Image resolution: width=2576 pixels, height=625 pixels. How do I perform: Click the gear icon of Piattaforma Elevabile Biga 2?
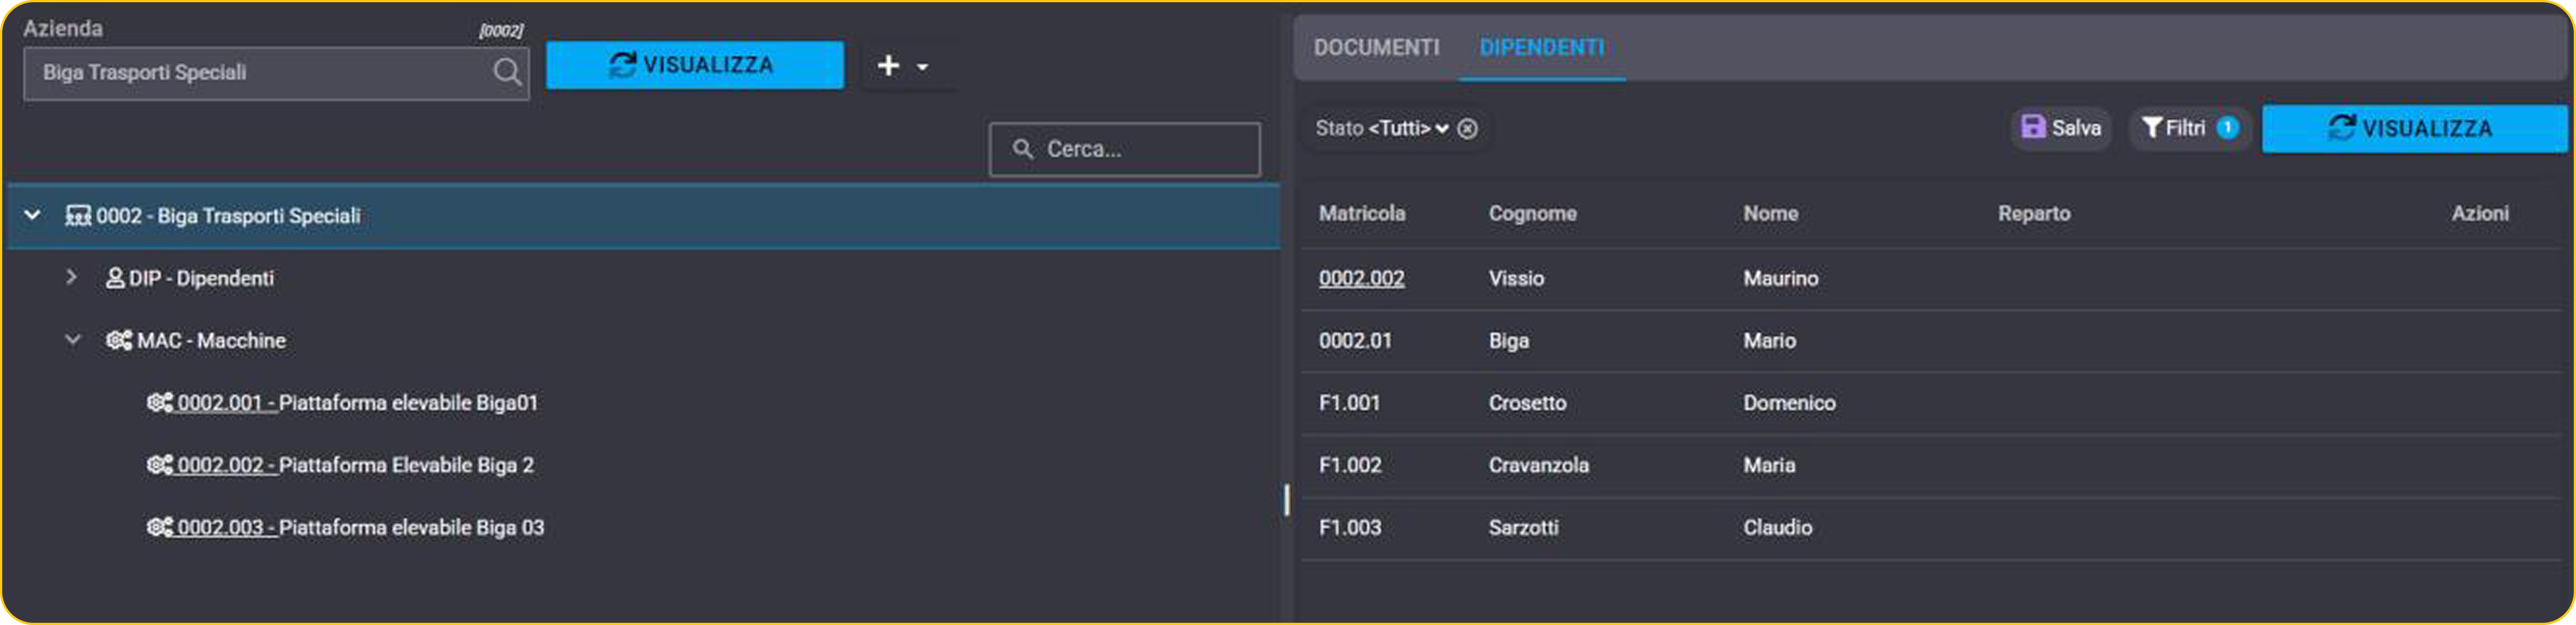160,465
